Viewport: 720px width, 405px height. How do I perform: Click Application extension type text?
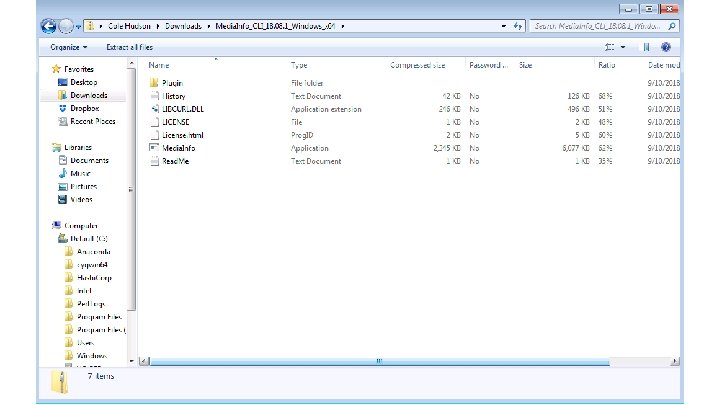tap(326, 109)
